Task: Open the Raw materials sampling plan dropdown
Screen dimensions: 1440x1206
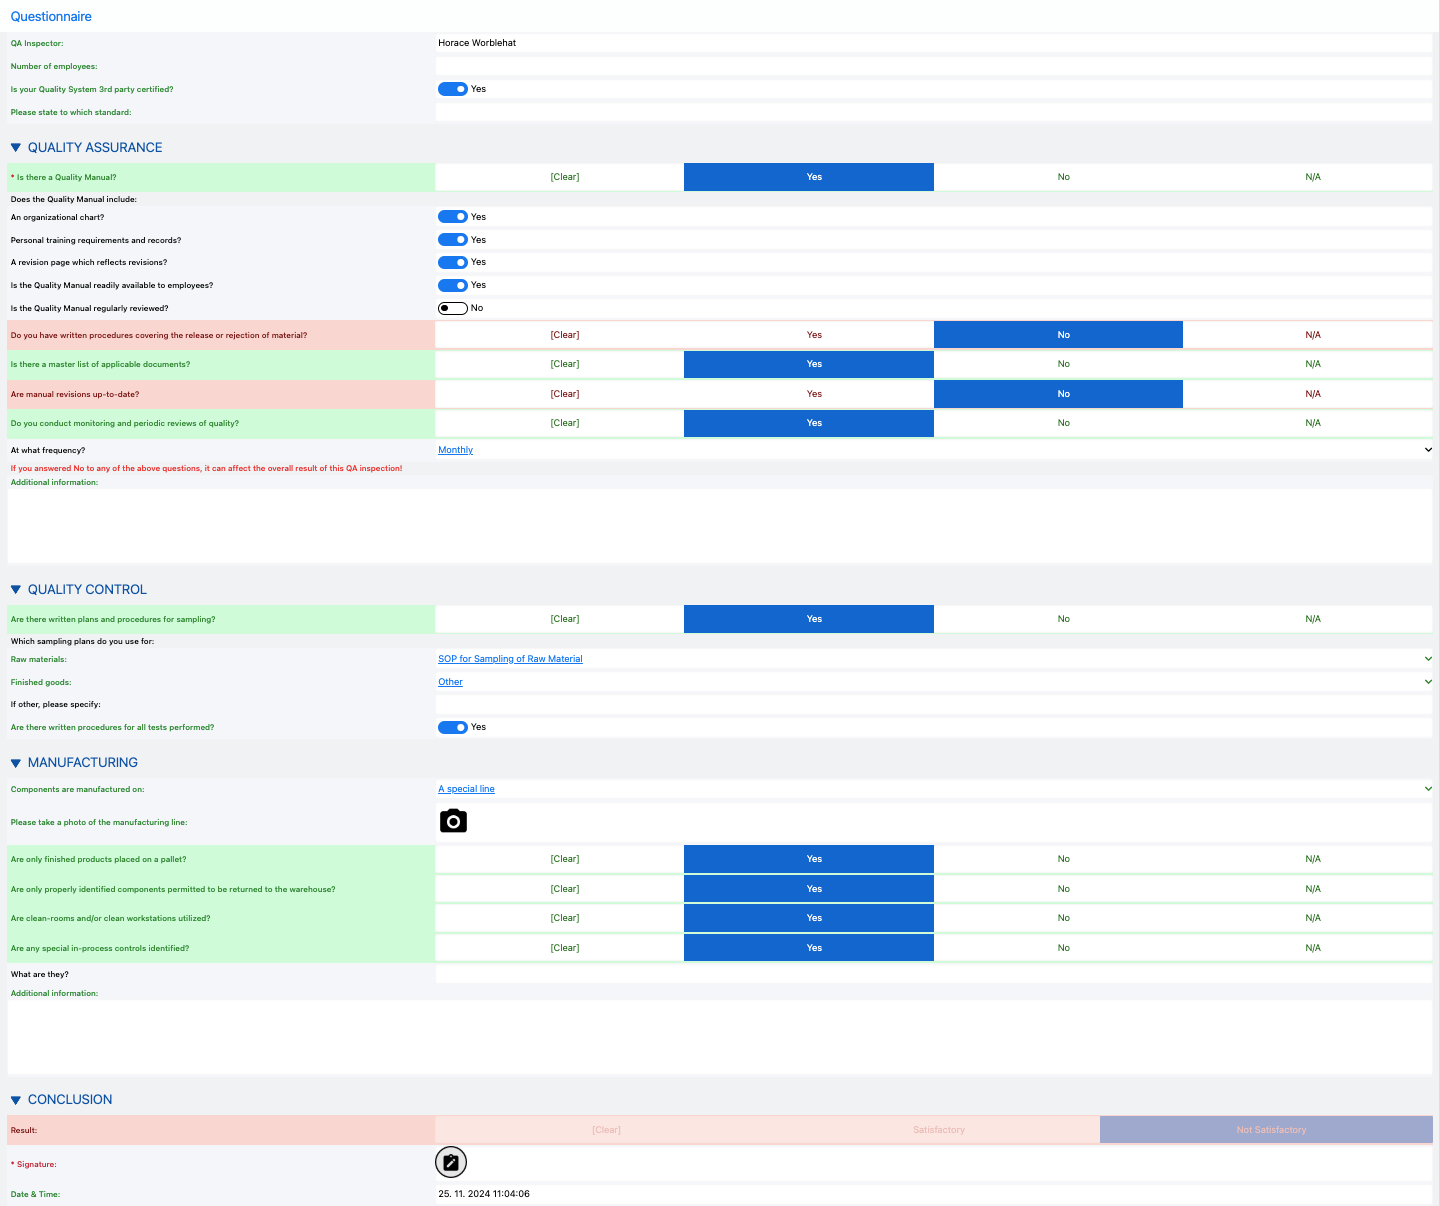Action: [934, 659]
